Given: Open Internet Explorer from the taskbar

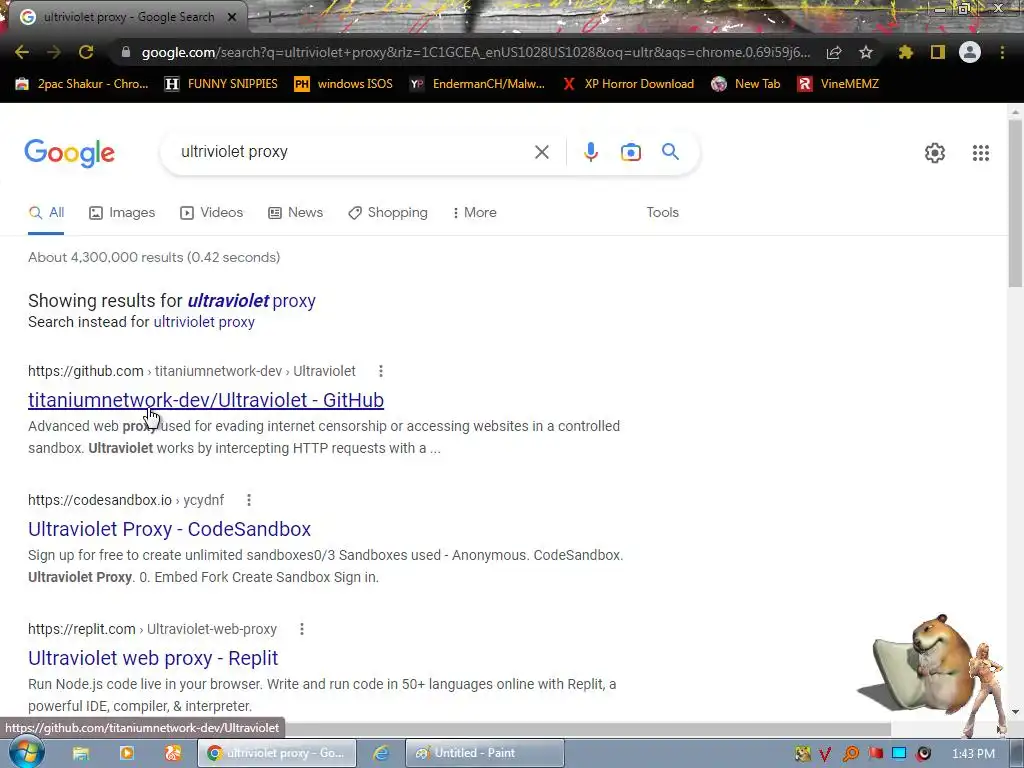Looking at the screenshot, I should coord(381,753).
